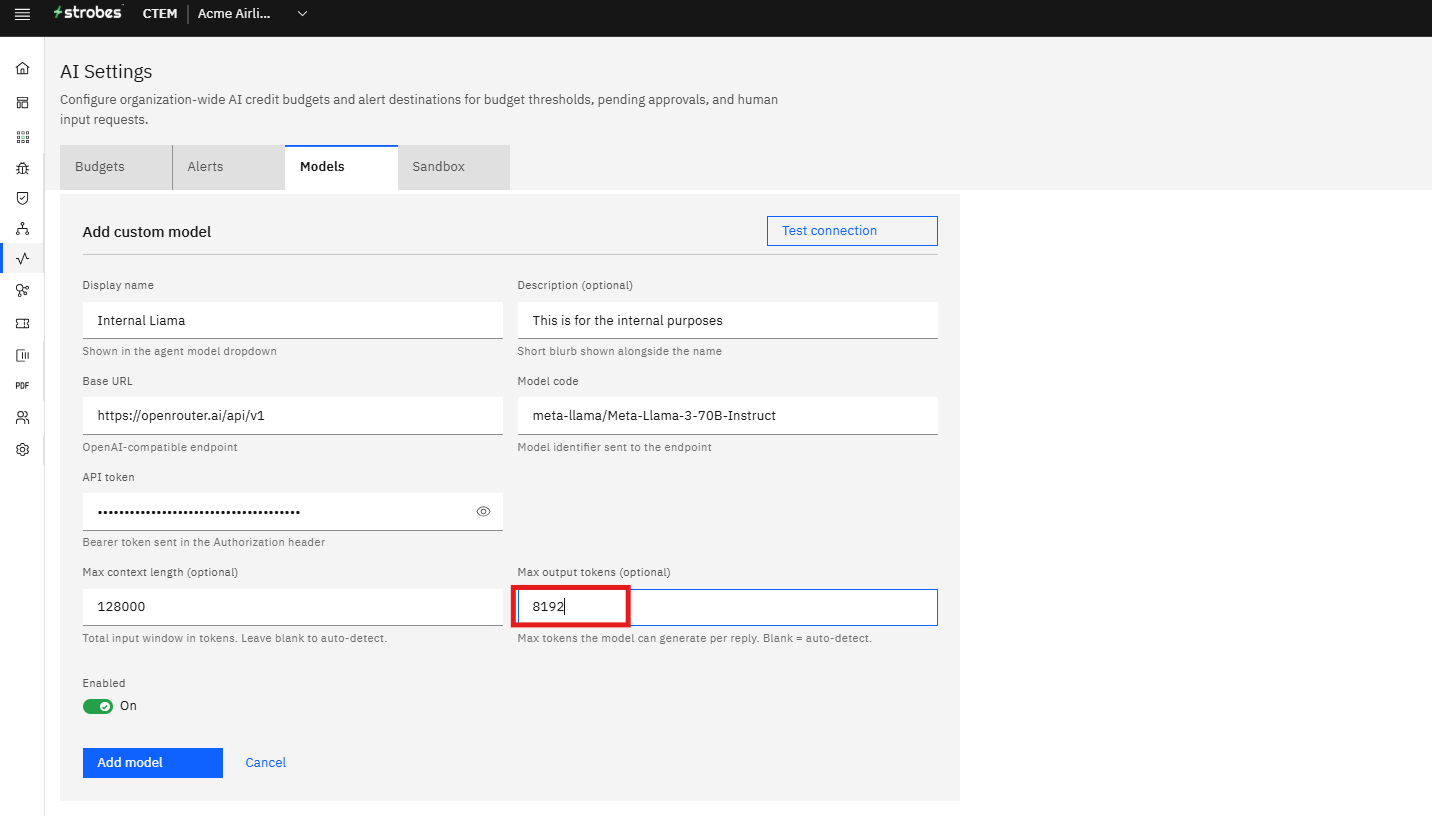Screen dimensions: 1432x816
Task: Open the hamburger navigation menu
Action: coord(22,14)
